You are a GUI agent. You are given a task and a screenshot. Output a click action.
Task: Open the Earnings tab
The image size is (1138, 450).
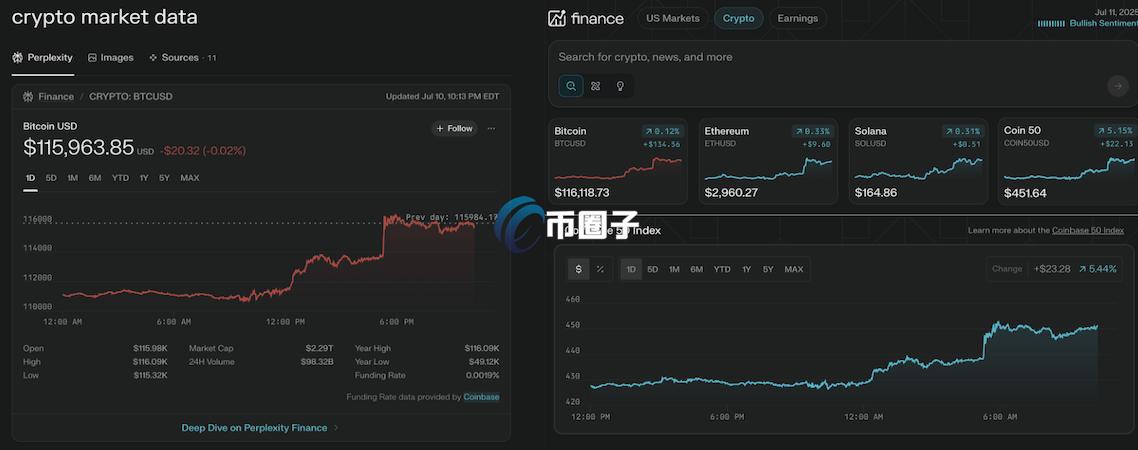[797, 18]
